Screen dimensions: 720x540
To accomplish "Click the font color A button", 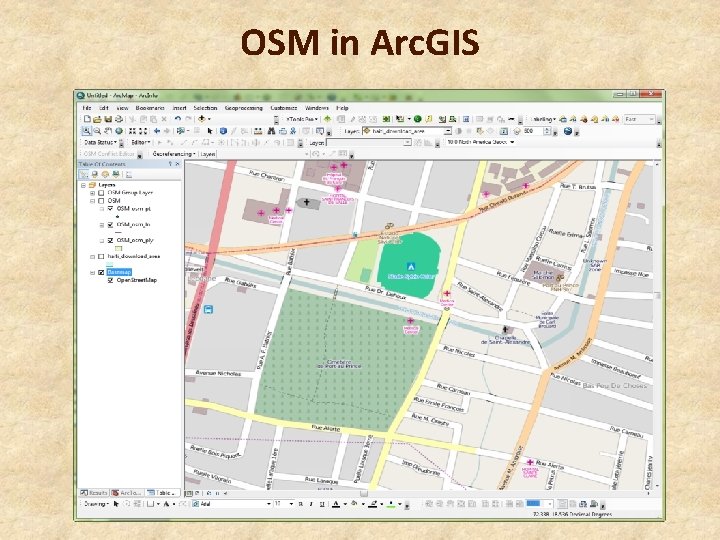I will [x=336, y=504].
